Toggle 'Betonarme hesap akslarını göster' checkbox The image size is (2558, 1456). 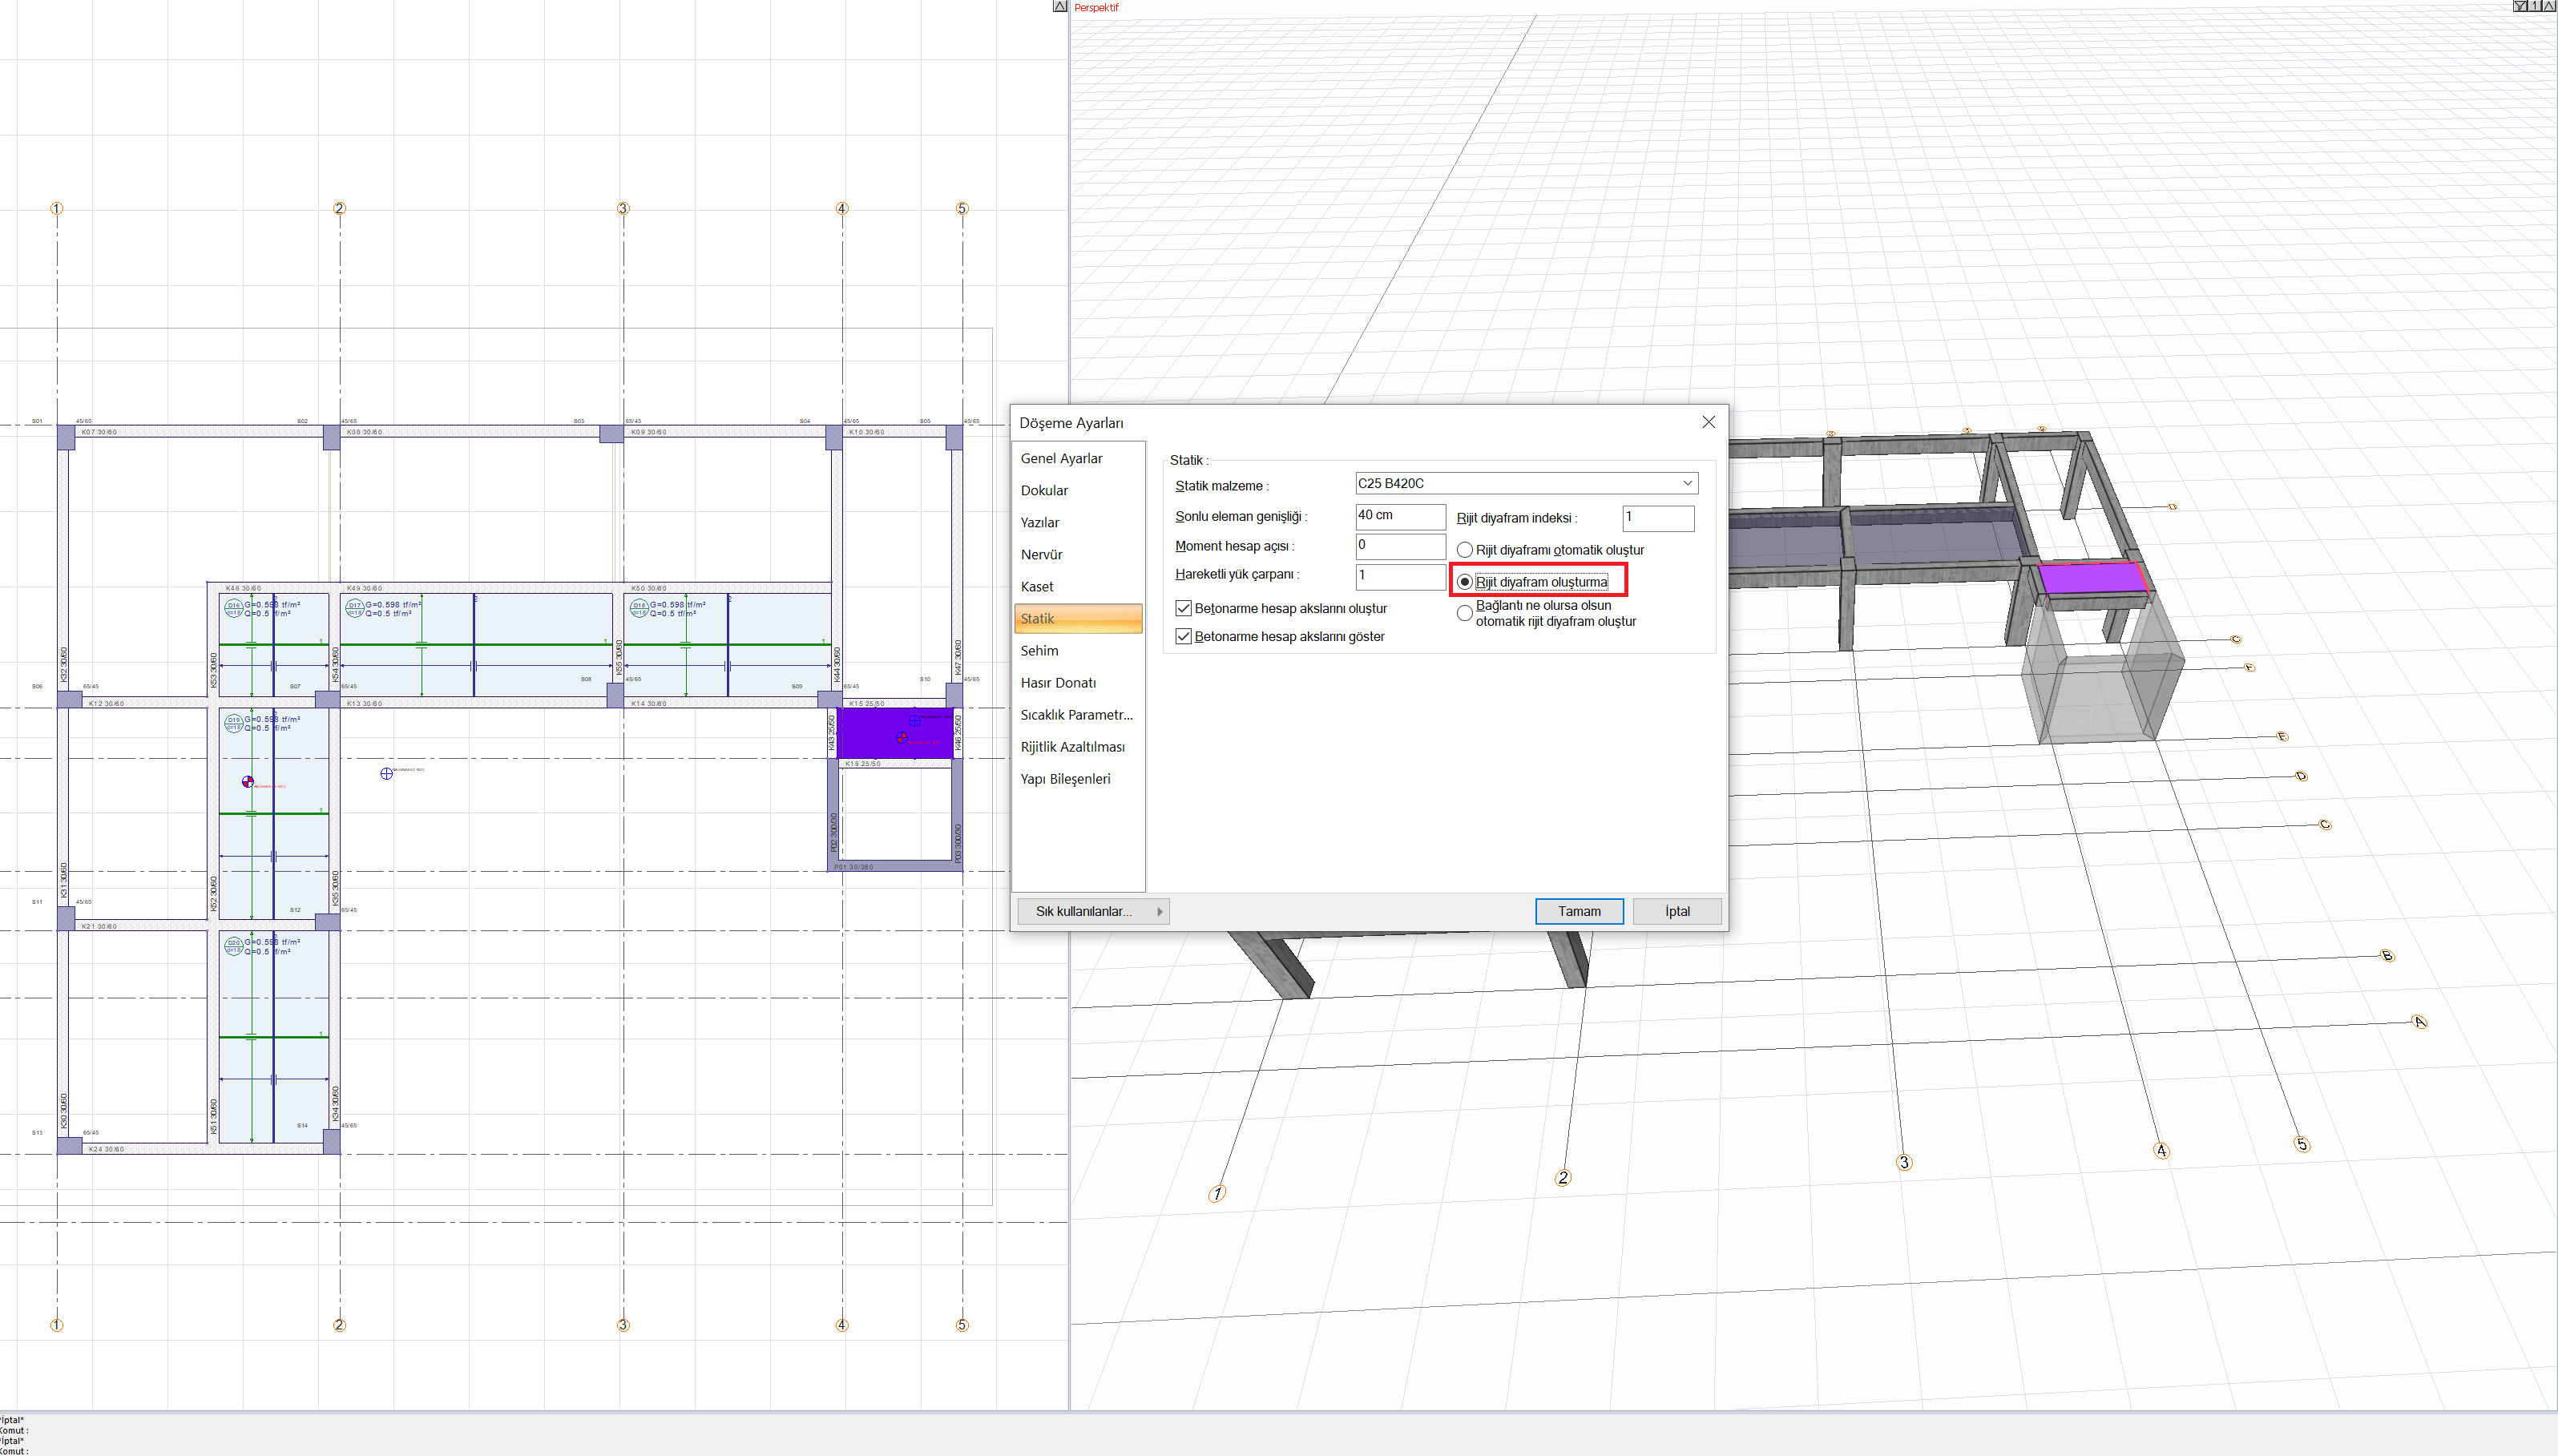(1184, 636)
